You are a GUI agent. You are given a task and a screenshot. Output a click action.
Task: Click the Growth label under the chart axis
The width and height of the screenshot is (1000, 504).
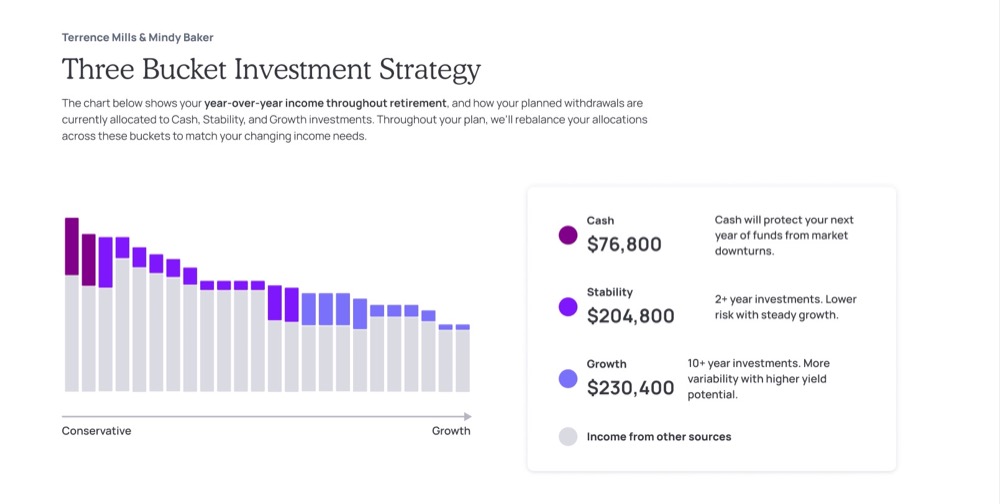point(451,431)
